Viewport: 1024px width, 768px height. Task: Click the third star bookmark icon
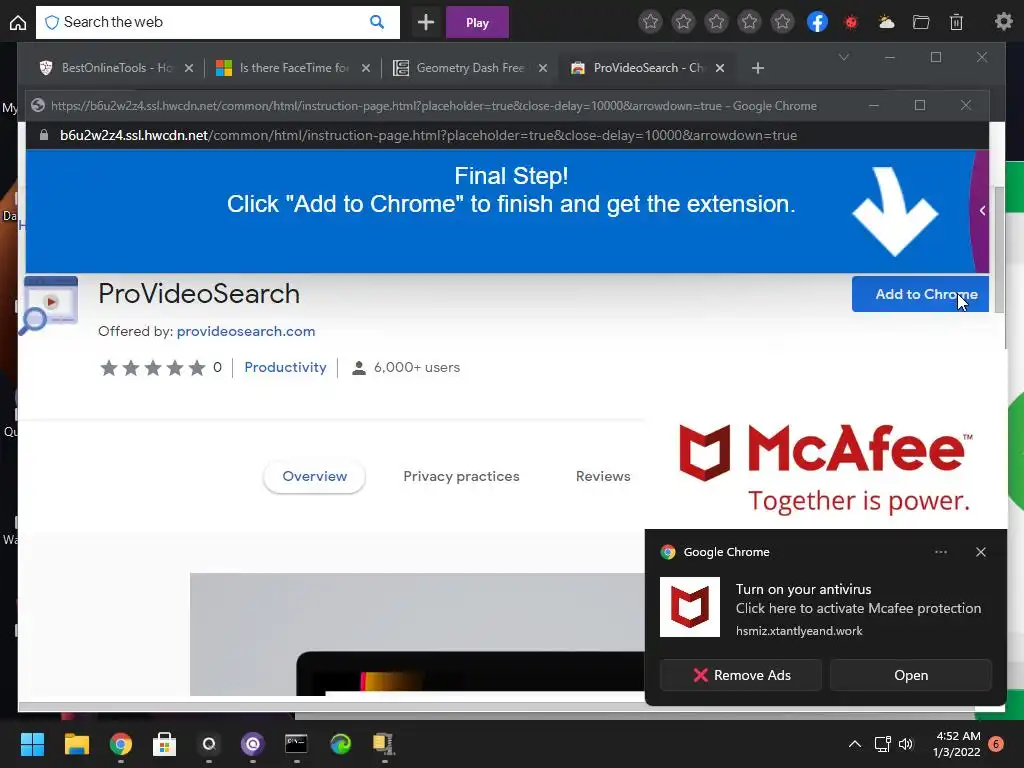[x=716, y=22]
